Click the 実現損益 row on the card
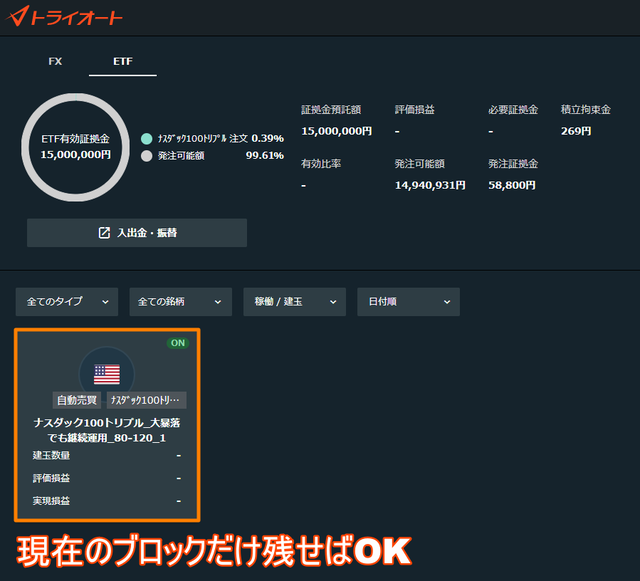The image size is (640, 581). tap(107, 501)
